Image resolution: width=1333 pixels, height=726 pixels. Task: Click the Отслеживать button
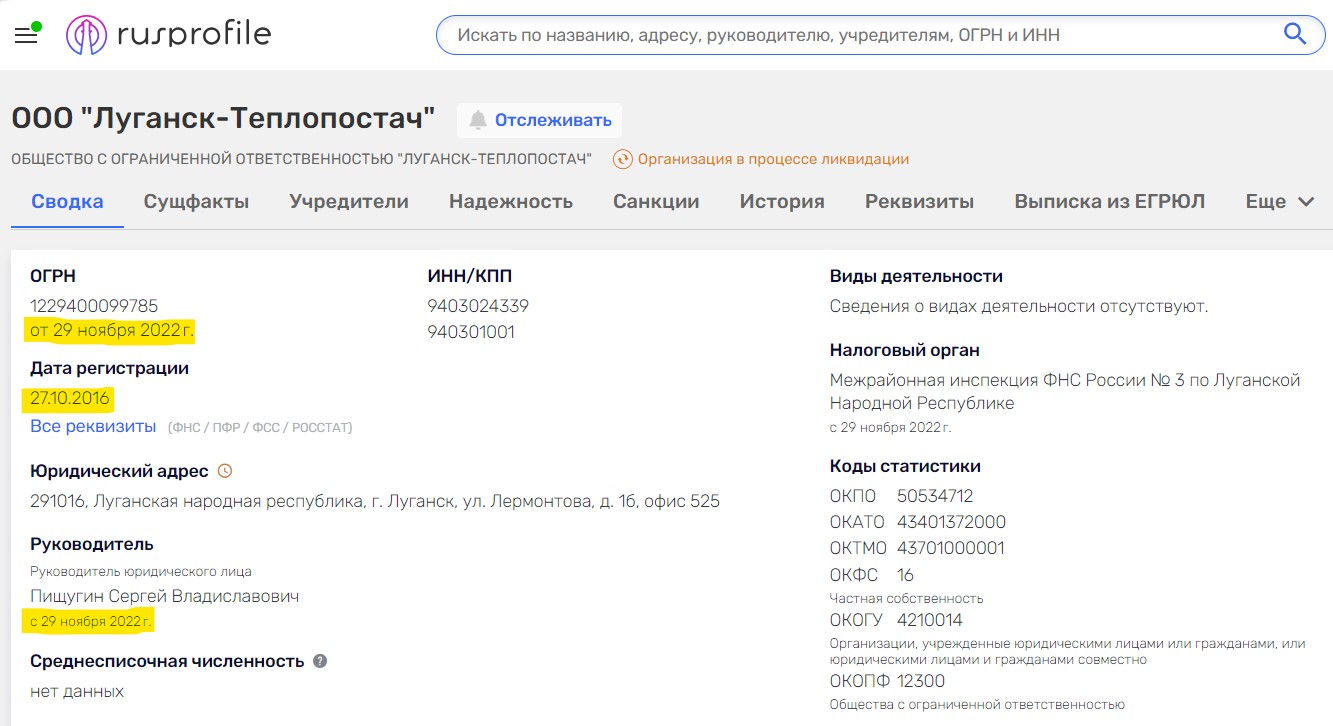point(540,120)
